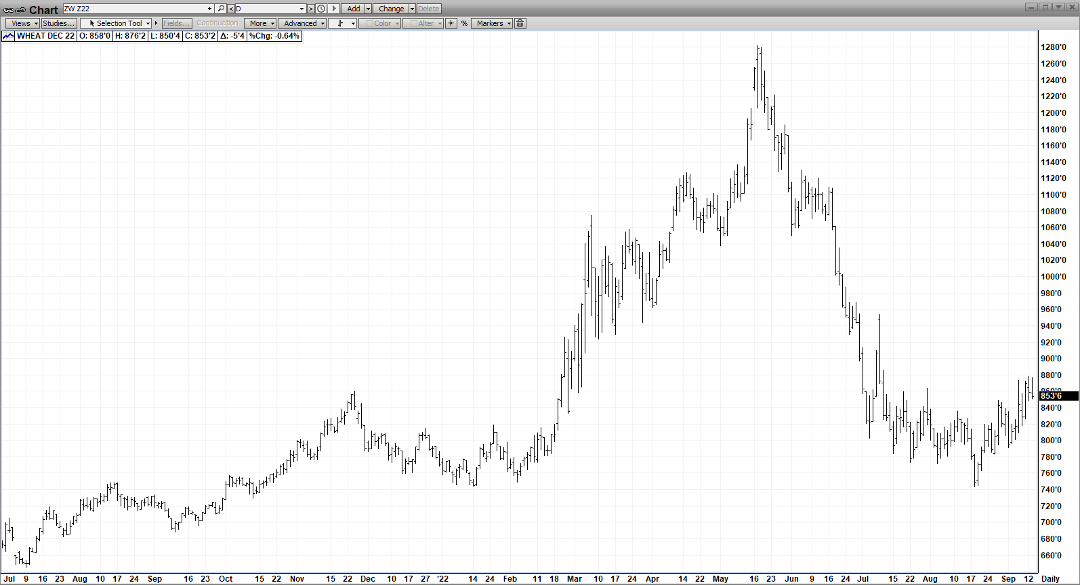The width and height of the screenshot is (1080, 586).
Task: Click the %Chg: -0.64% value
Action: click(274, 36)
